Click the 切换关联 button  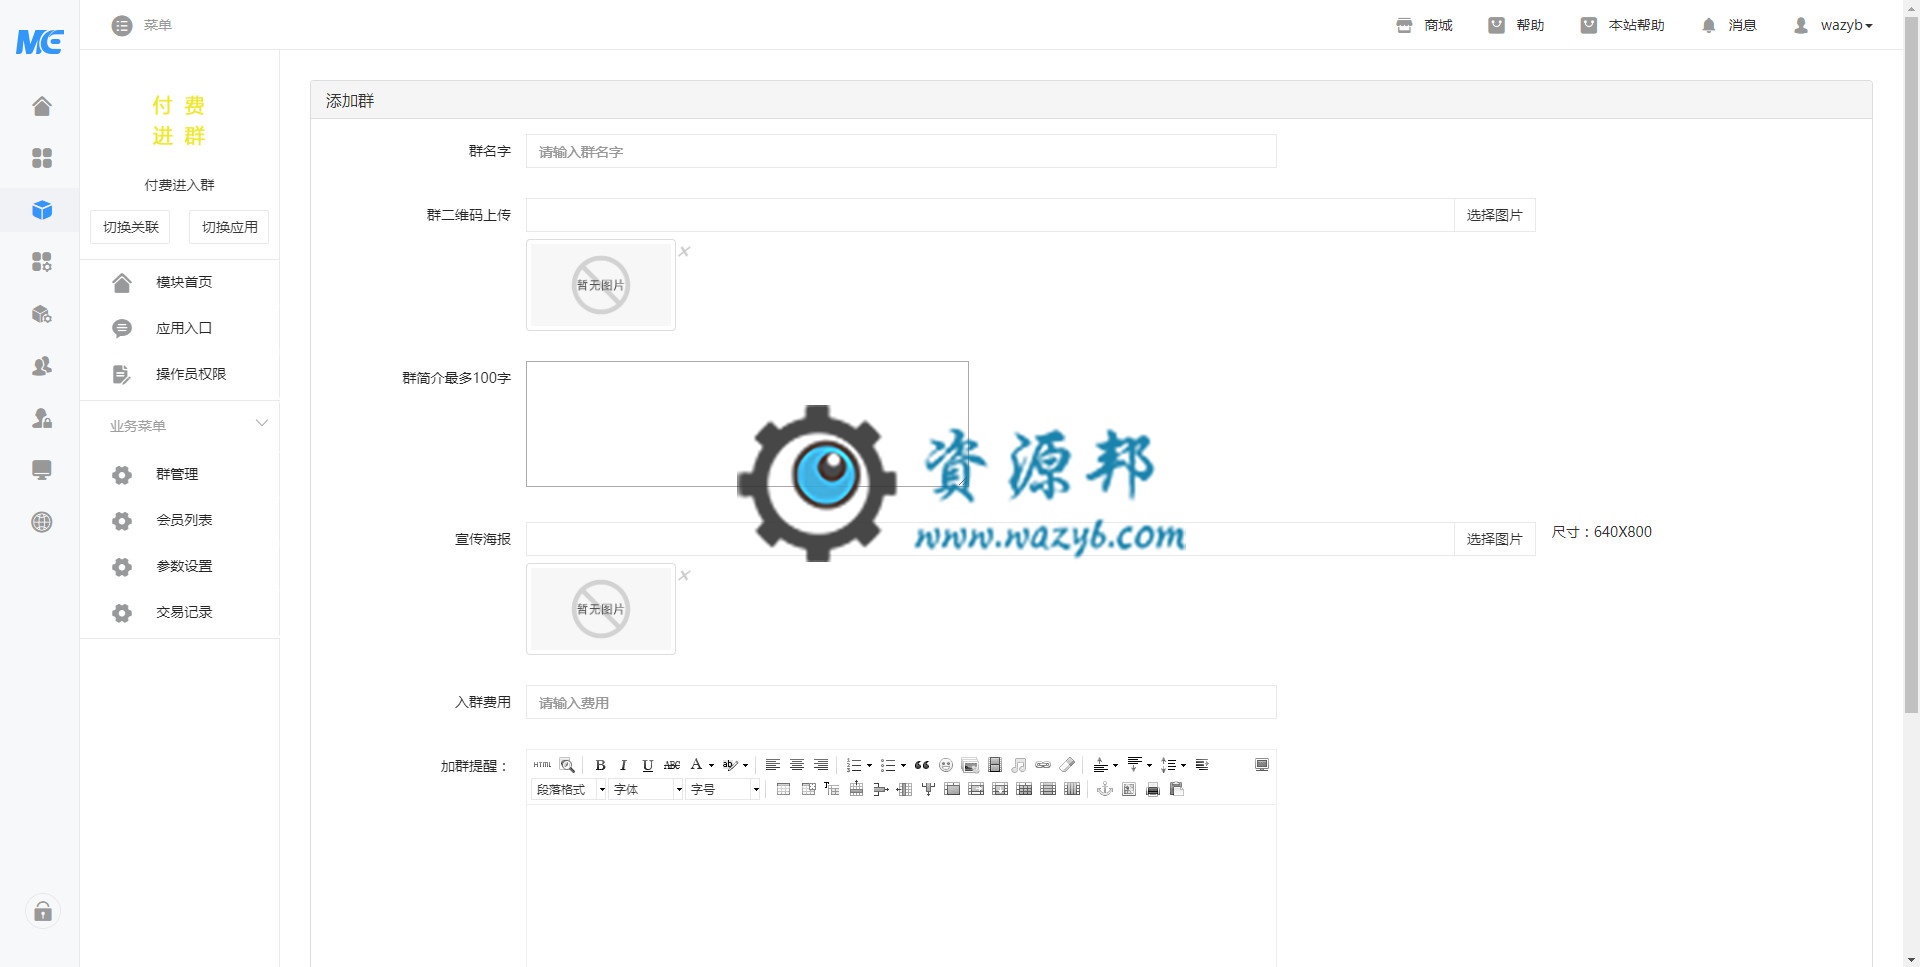click(x=130, y=227)
